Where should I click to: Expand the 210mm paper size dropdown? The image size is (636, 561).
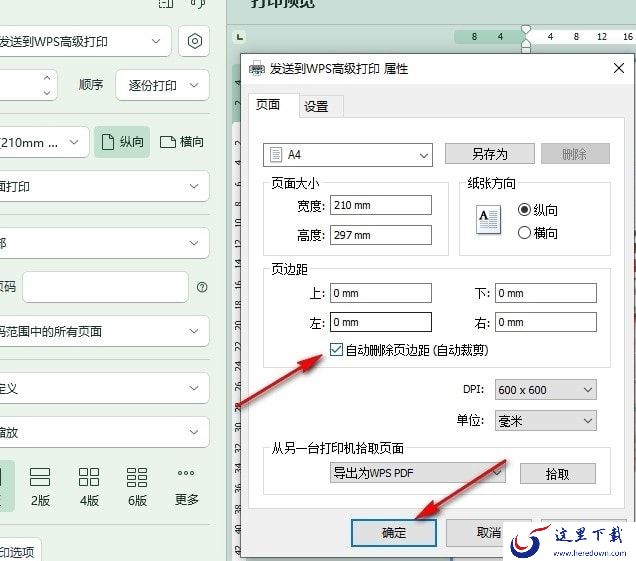pos(43,142)
